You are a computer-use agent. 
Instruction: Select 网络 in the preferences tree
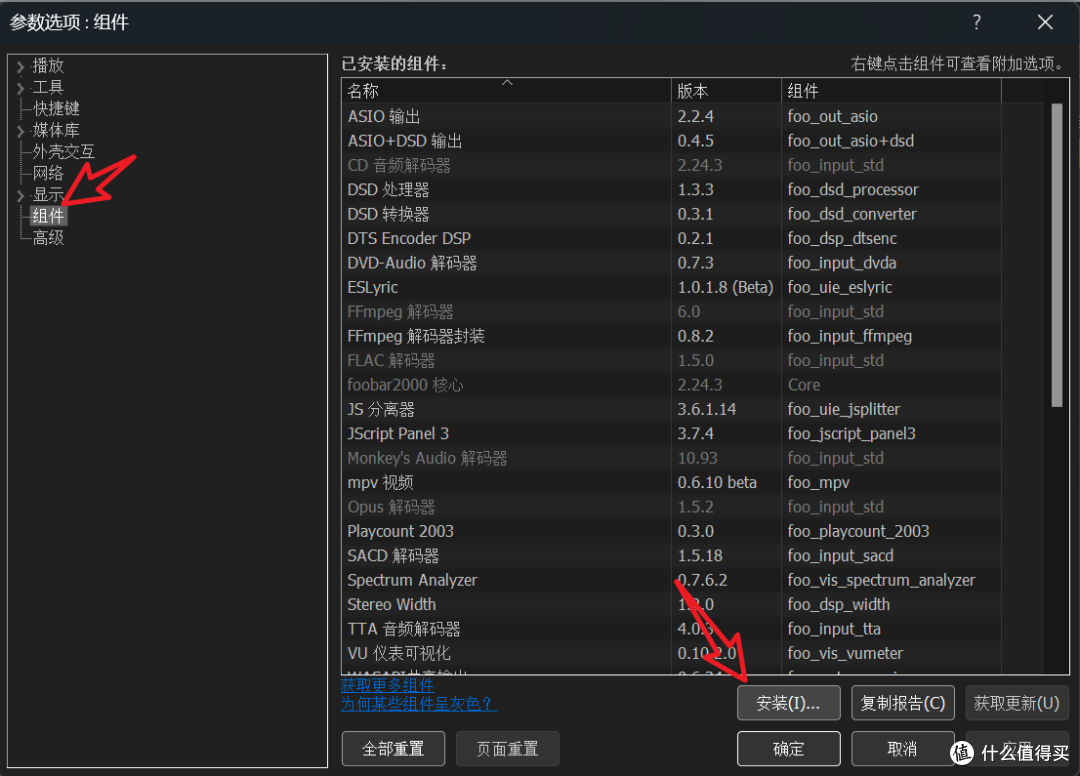48,173
